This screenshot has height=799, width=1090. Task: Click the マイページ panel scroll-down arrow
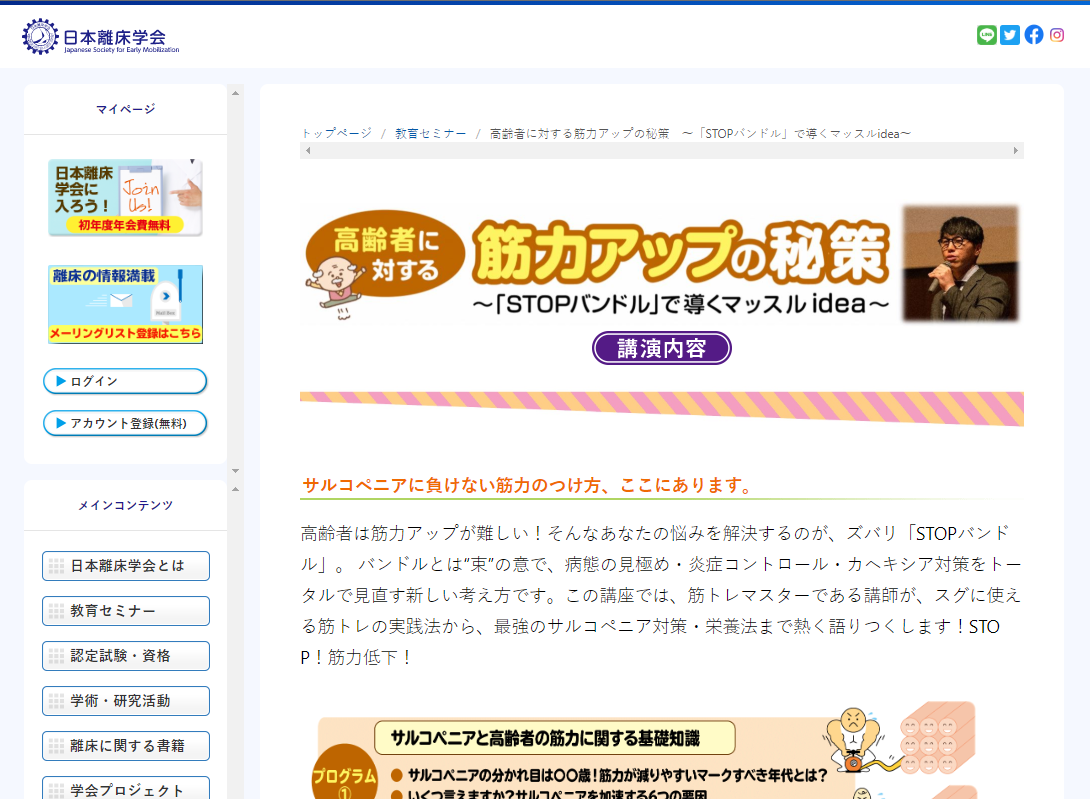pyautogui.click(x=236, y=471)
